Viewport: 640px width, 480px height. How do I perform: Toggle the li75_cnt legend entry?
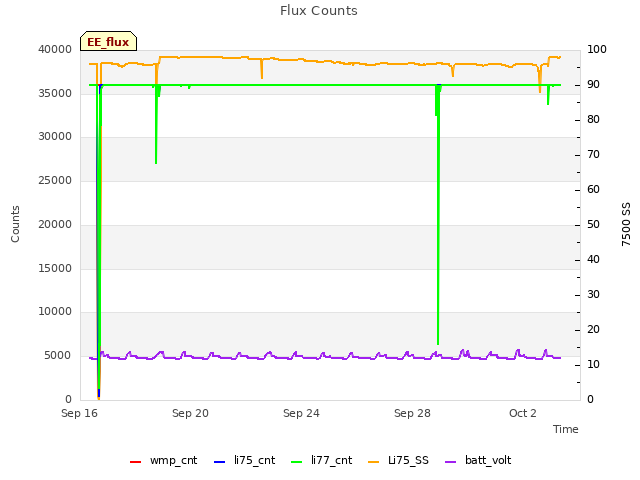coord(245,460)
